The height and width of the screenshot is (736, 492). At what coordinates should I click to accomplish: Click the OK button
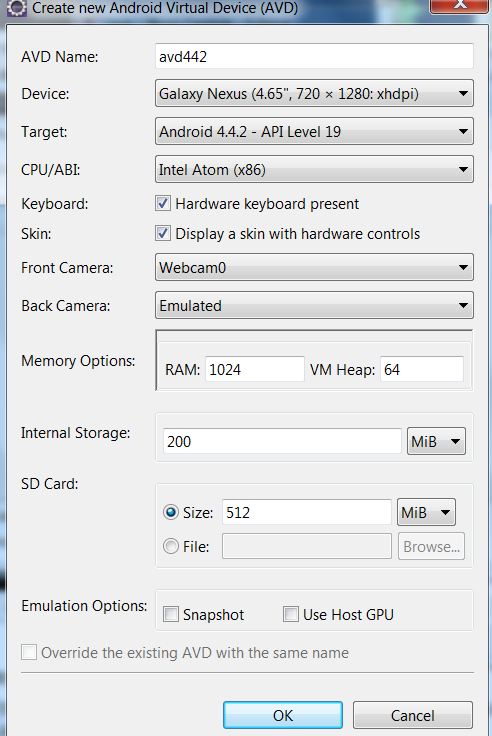click(283, 715)
